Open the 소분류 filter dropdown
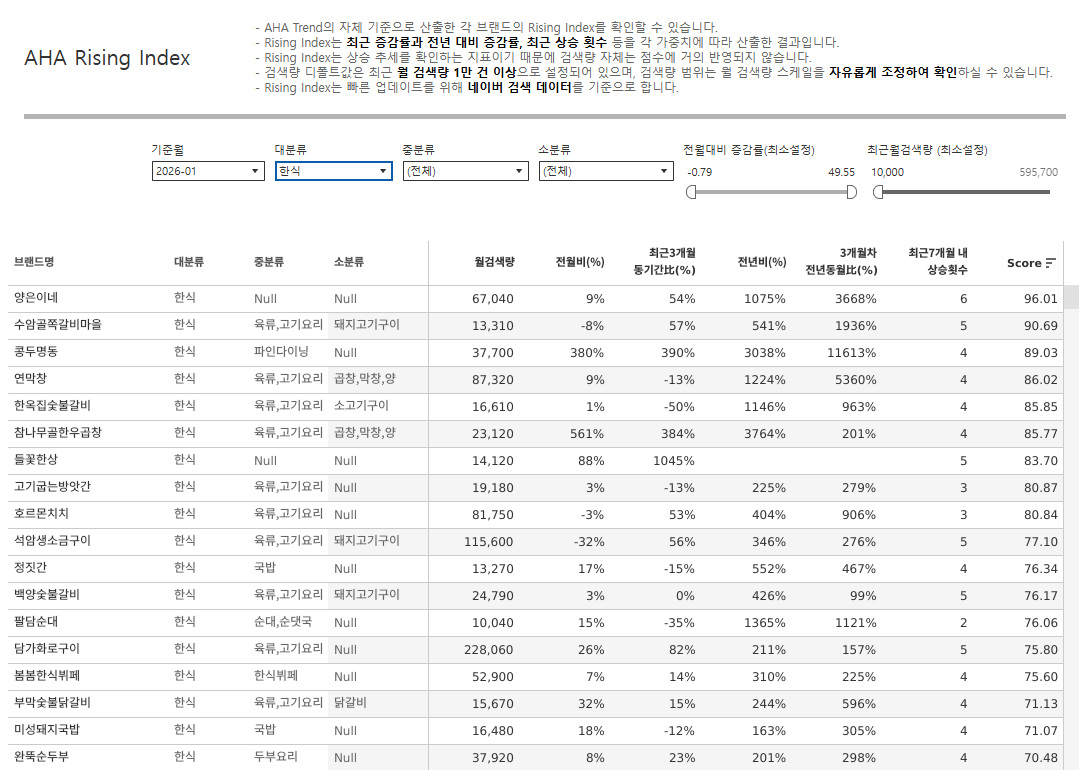The image size is (1086, 770). (605, 171)
